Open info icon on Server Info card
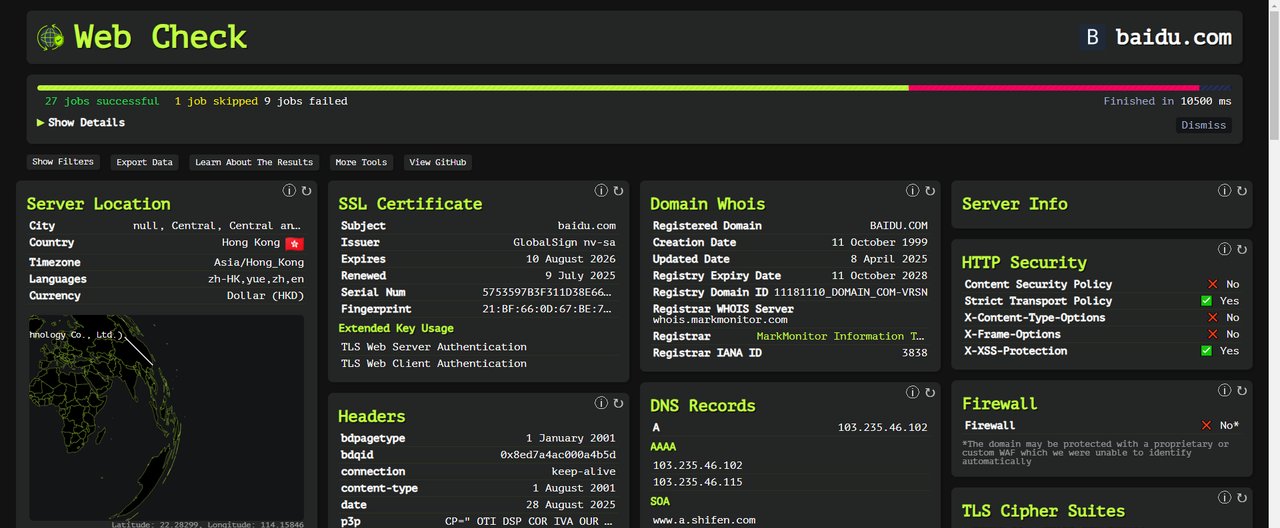 [1225, 190]
